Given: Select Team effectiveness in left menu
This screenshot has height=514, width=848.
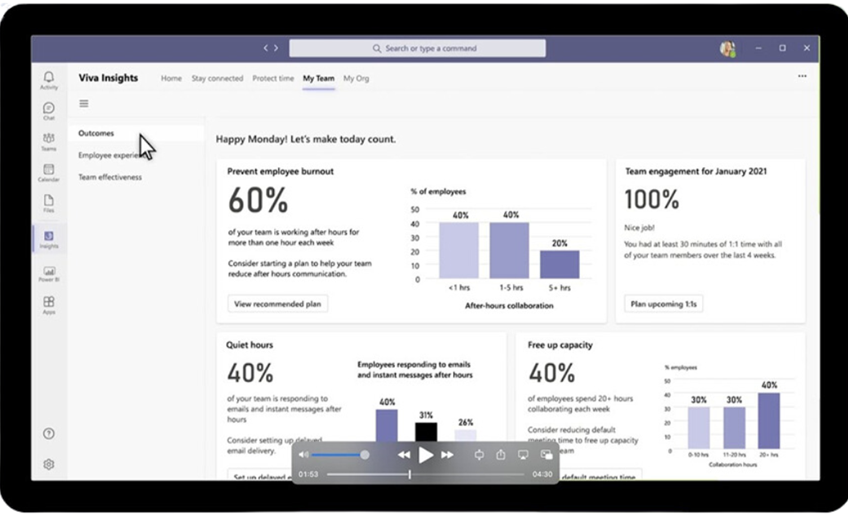Looking at the screenshot, I should [x=110, y=177].
